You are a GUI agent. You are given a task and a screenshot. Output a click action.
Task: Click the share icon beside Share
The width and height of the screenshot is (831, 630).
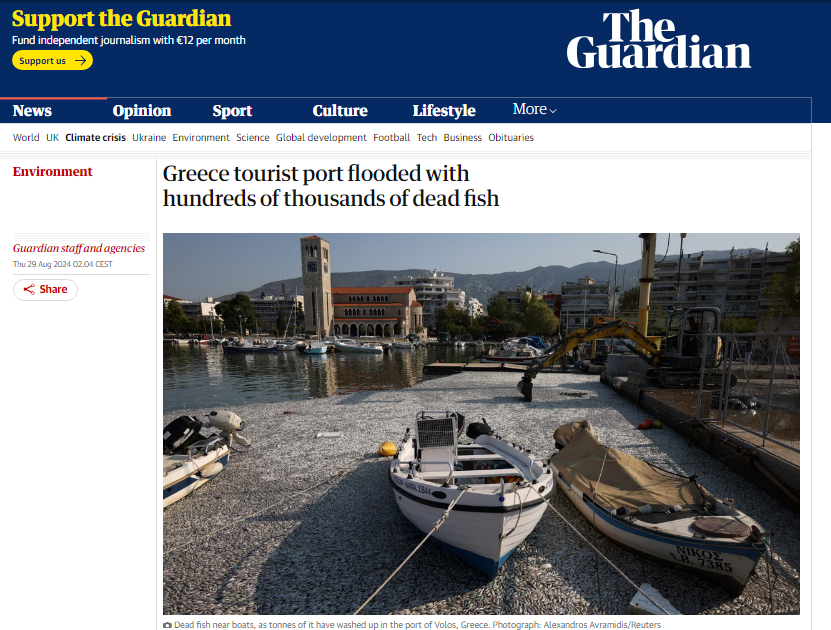pos(29,289)
